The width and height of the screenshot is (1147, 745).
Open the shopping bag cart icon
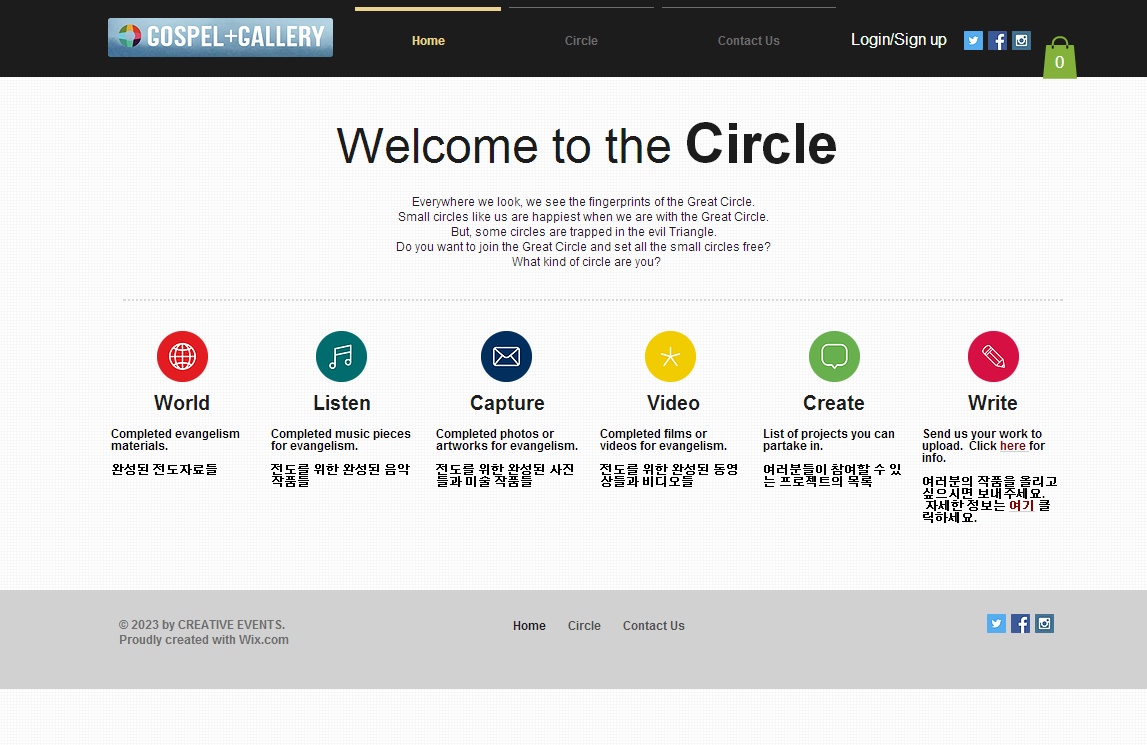pos(1059,59)
